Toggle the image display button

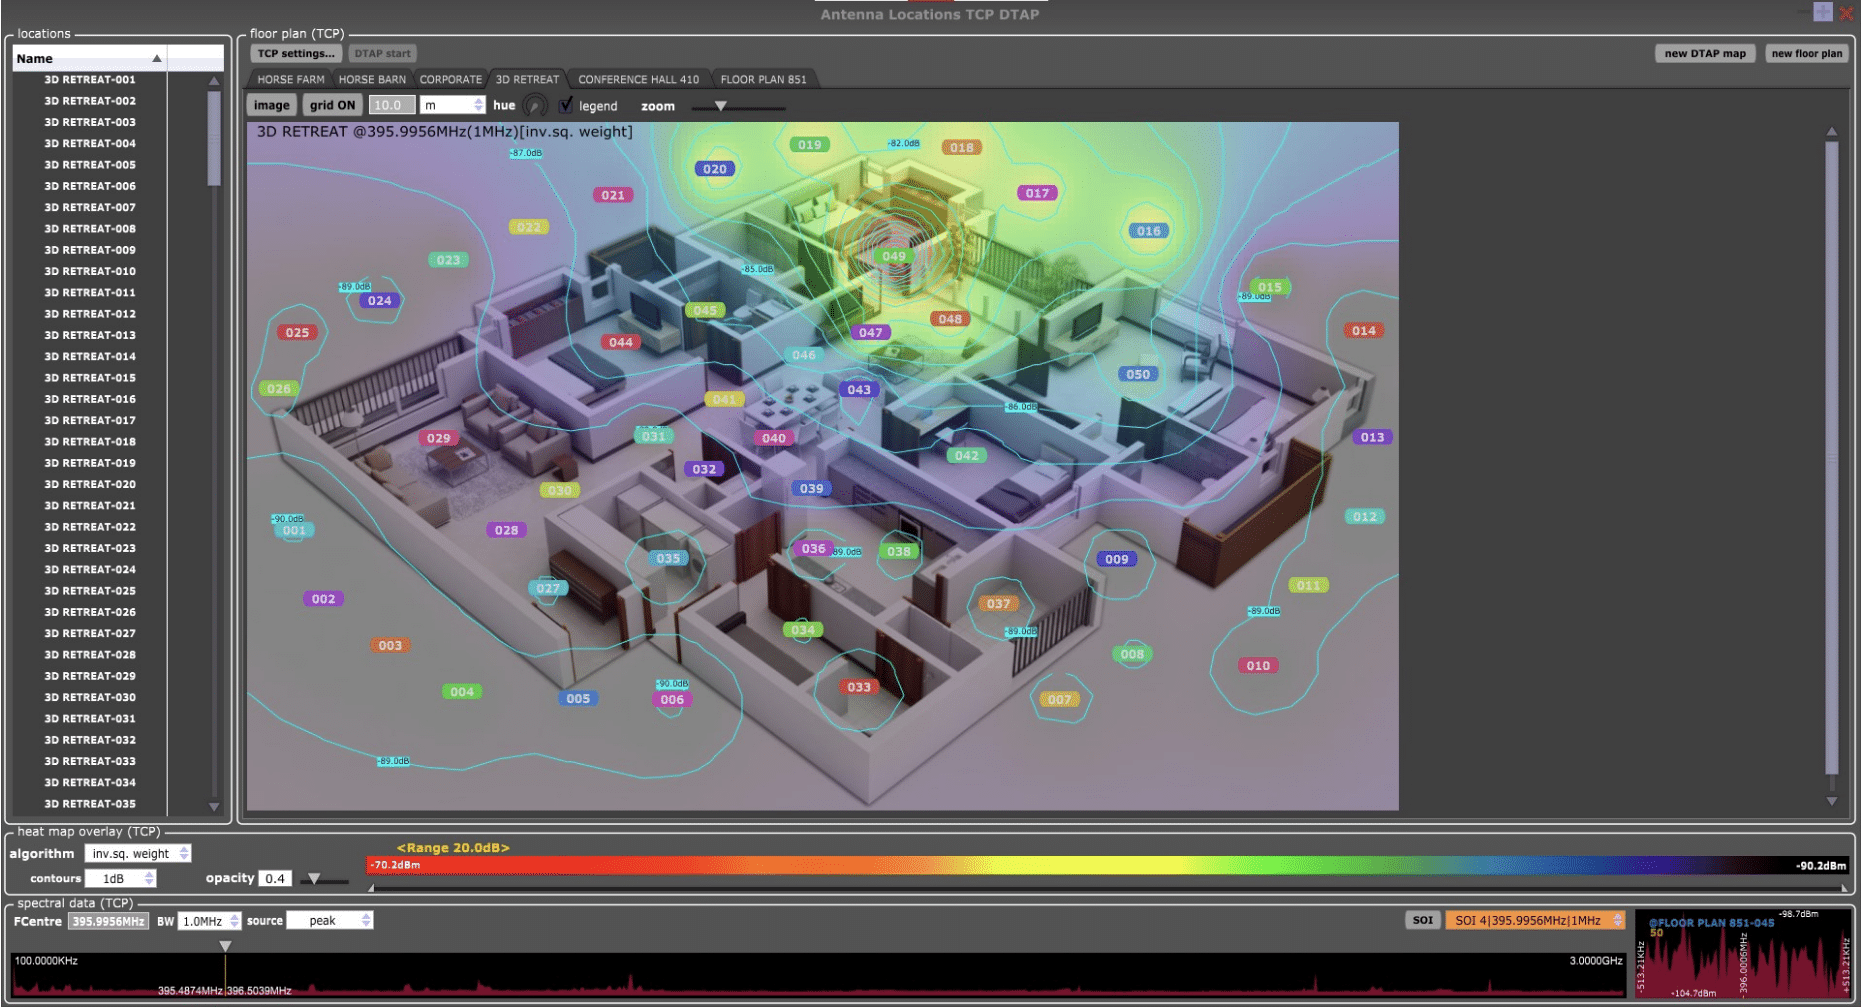pyautogui.click(x=271, y=105)
